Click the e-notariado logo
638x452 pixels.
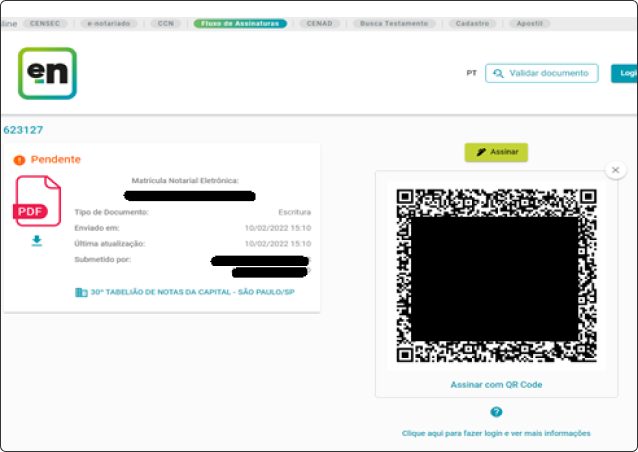coord(47,73)
